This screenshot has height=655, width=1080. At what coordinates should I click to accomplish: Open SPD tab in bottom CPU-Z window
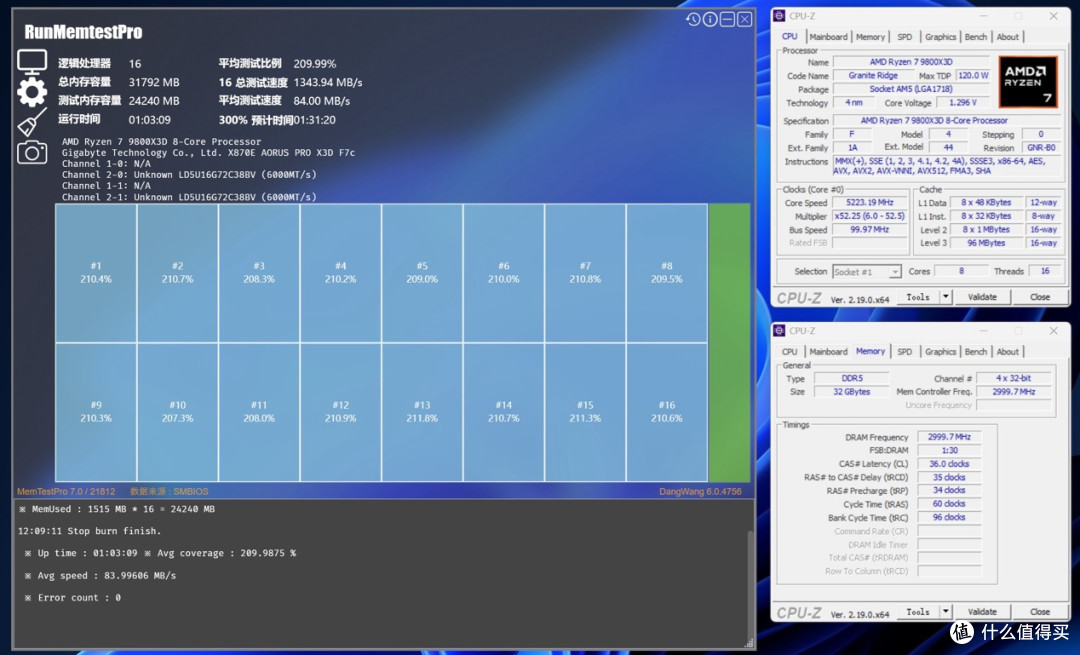pyautogui.click(x=905, y=352)
